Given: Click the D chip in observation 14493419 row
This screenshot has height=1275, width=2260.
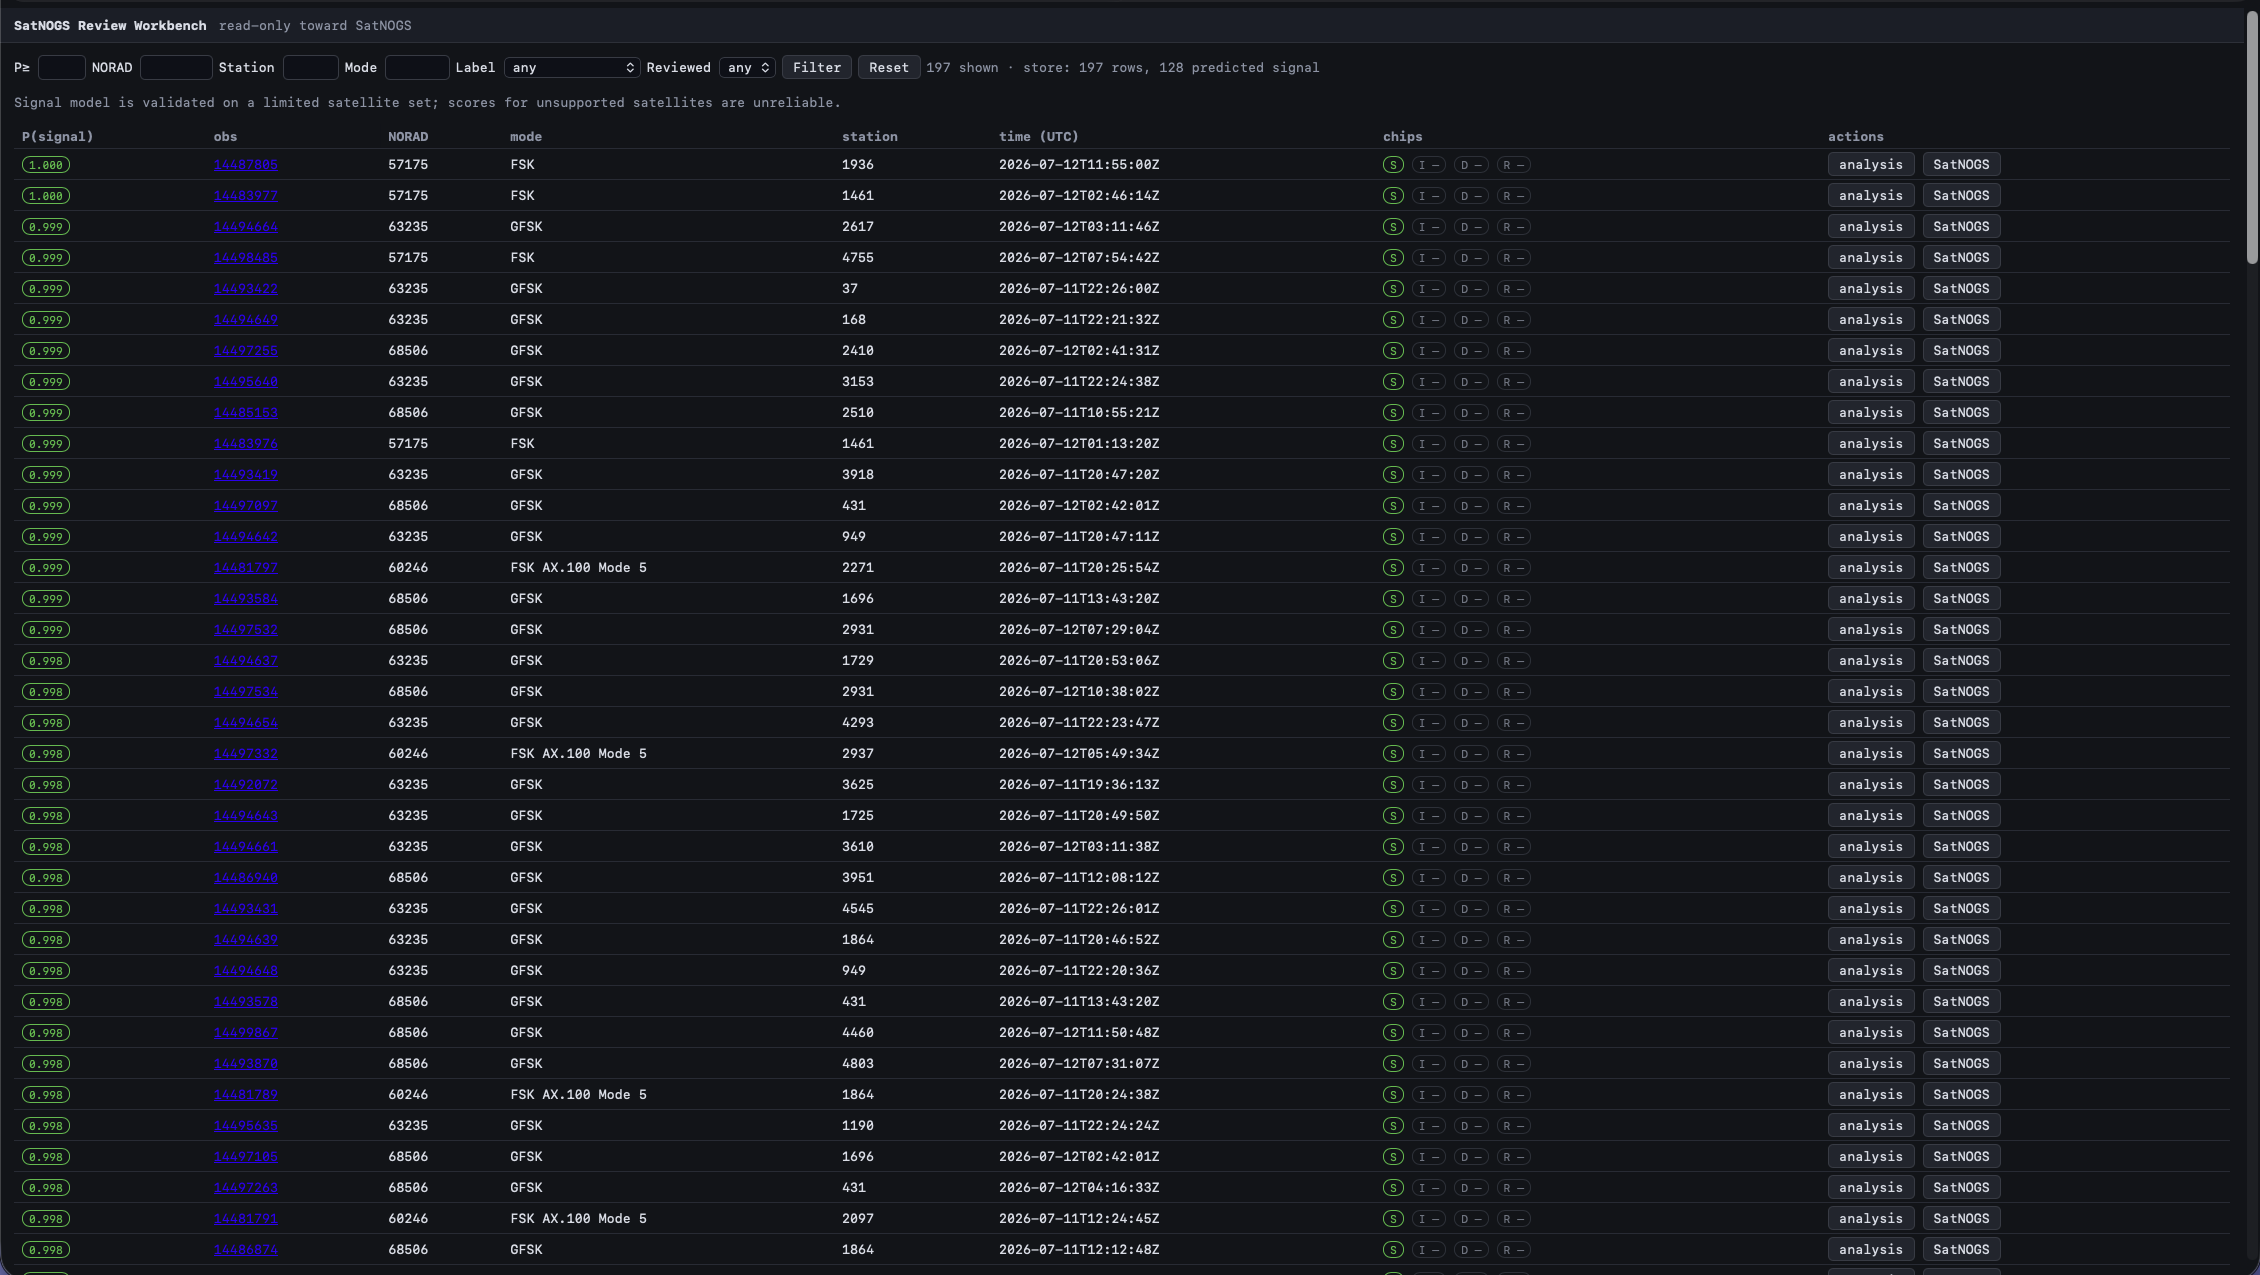Looking at the screenshot, I should tap(1470, 475).
